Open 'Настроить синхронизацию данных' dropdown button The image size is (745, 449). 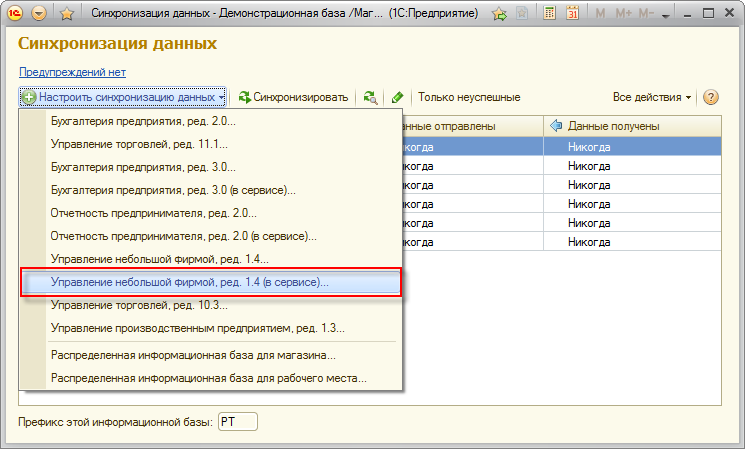pyautogui.click(x=123, y=97)
